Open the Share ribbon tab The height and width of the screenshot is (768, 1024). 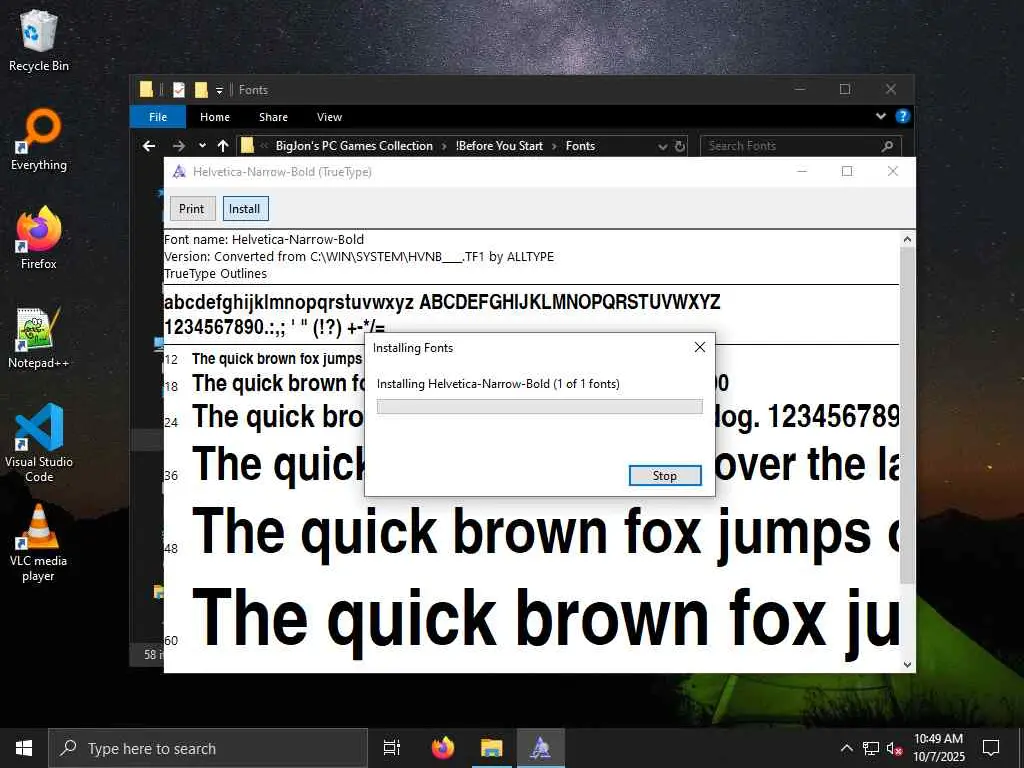point(273,117)
